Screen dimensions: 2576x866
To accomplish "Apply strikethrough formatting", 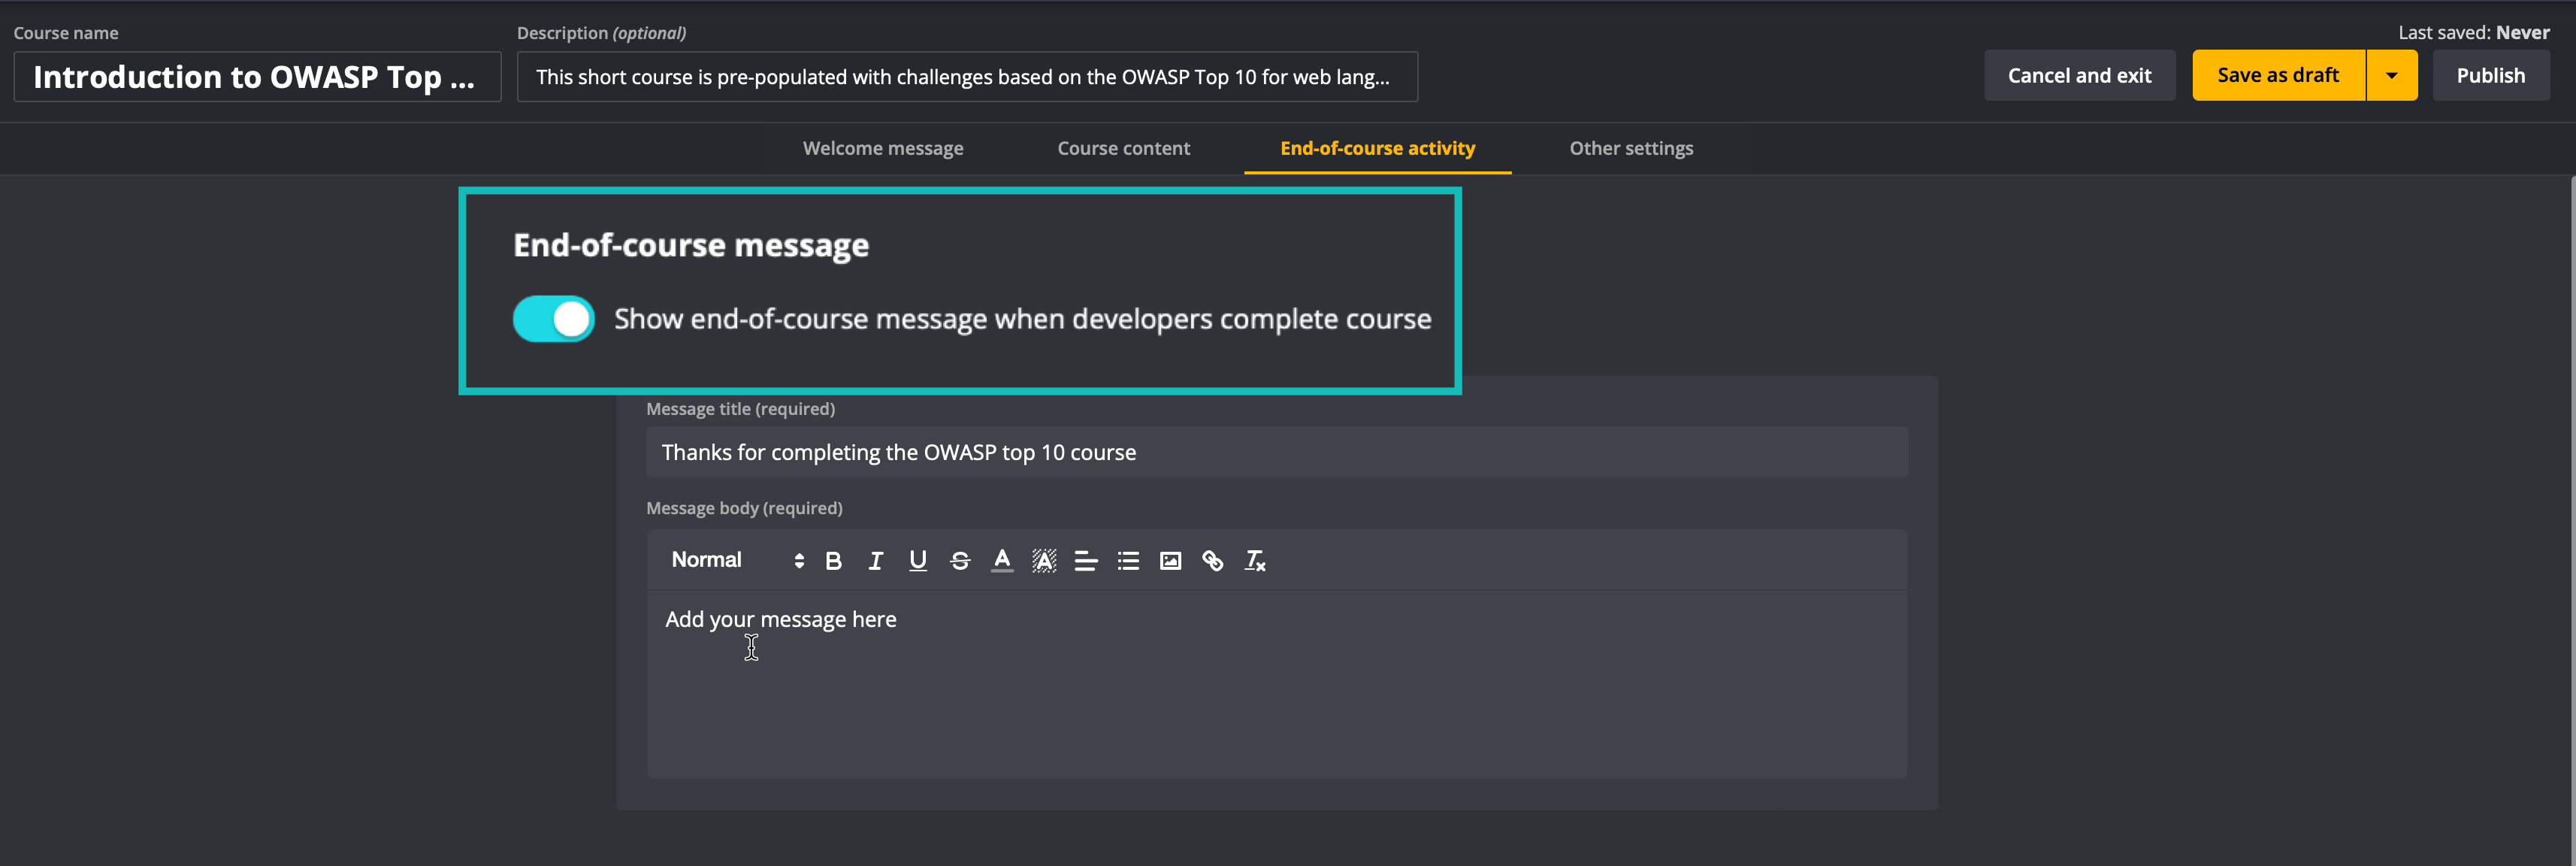I will pos(960,561).
